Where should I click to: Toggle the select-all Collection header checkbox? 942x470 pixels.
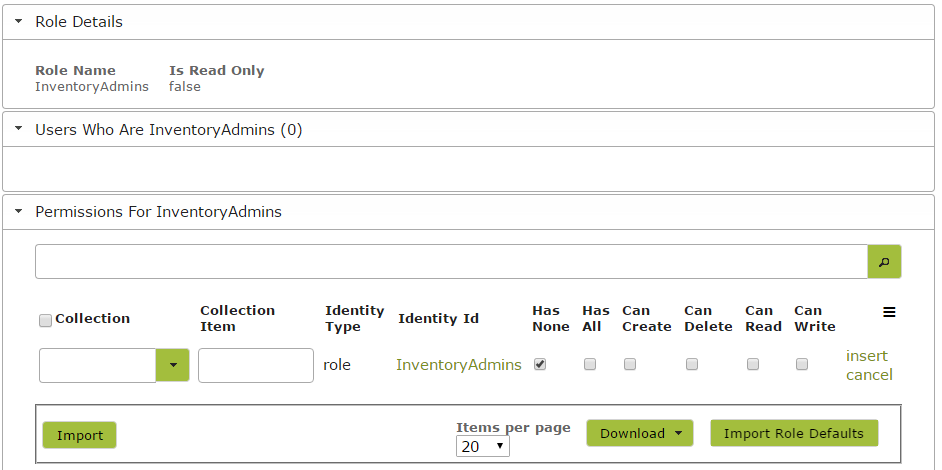pyautogui.click(x=45, y=320)
